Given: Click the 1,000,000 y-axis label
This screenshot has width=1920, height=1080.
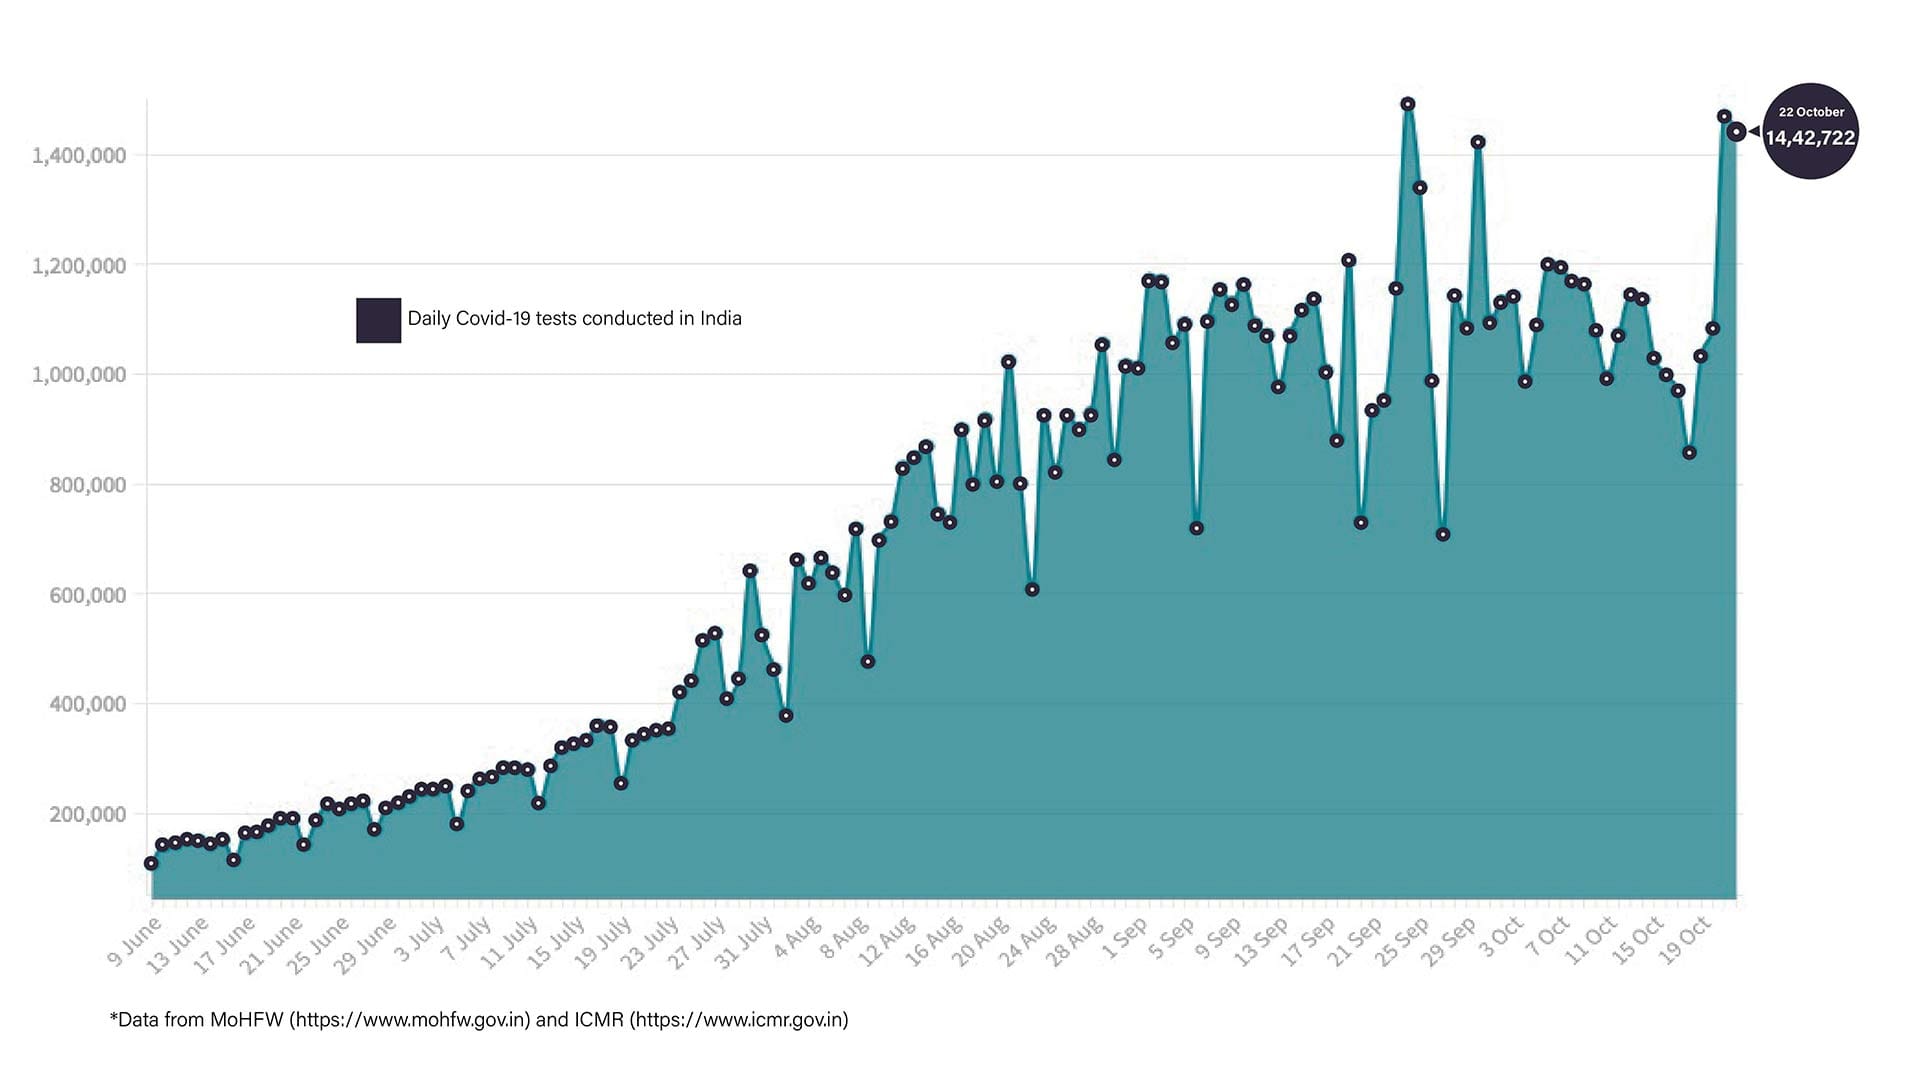Looking at the screenshot, I should click(79, 375).
